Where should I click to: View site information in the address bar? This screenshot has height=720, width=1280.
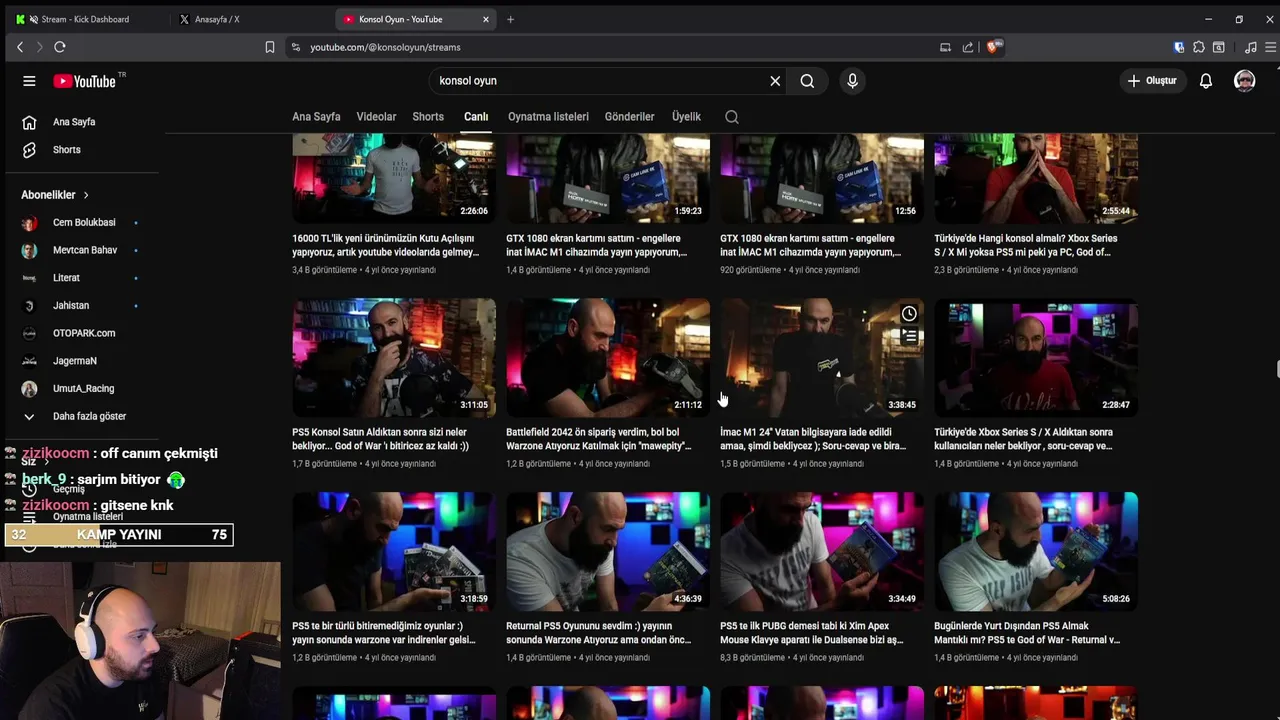(295, 47)
